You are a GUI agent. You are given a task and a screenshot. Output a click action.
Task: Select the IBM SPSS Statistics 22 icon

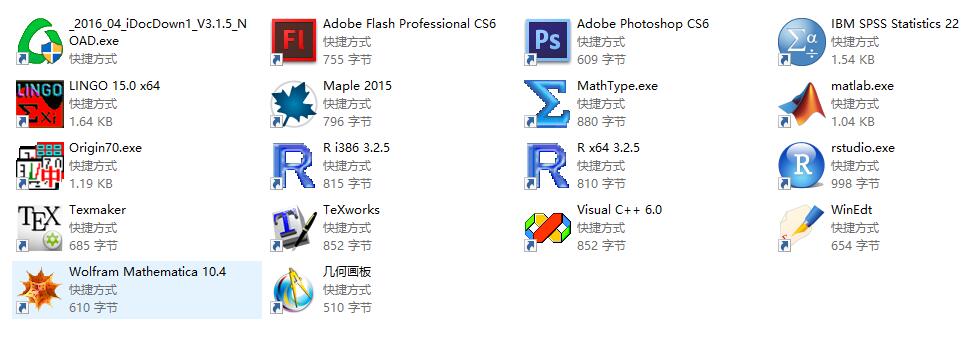click(801, 42)
